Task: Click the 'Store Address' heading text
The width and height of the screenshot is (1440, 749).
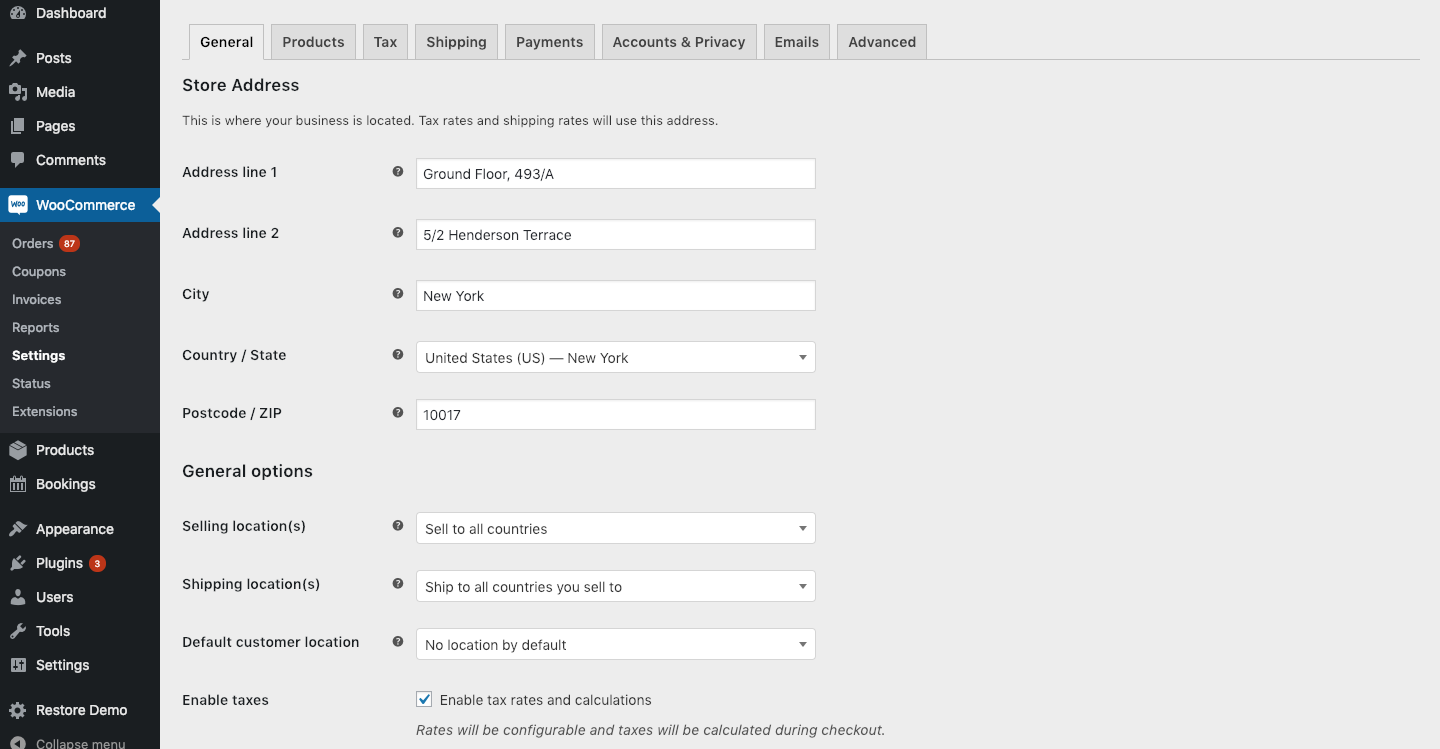Action: click(241, 85)
